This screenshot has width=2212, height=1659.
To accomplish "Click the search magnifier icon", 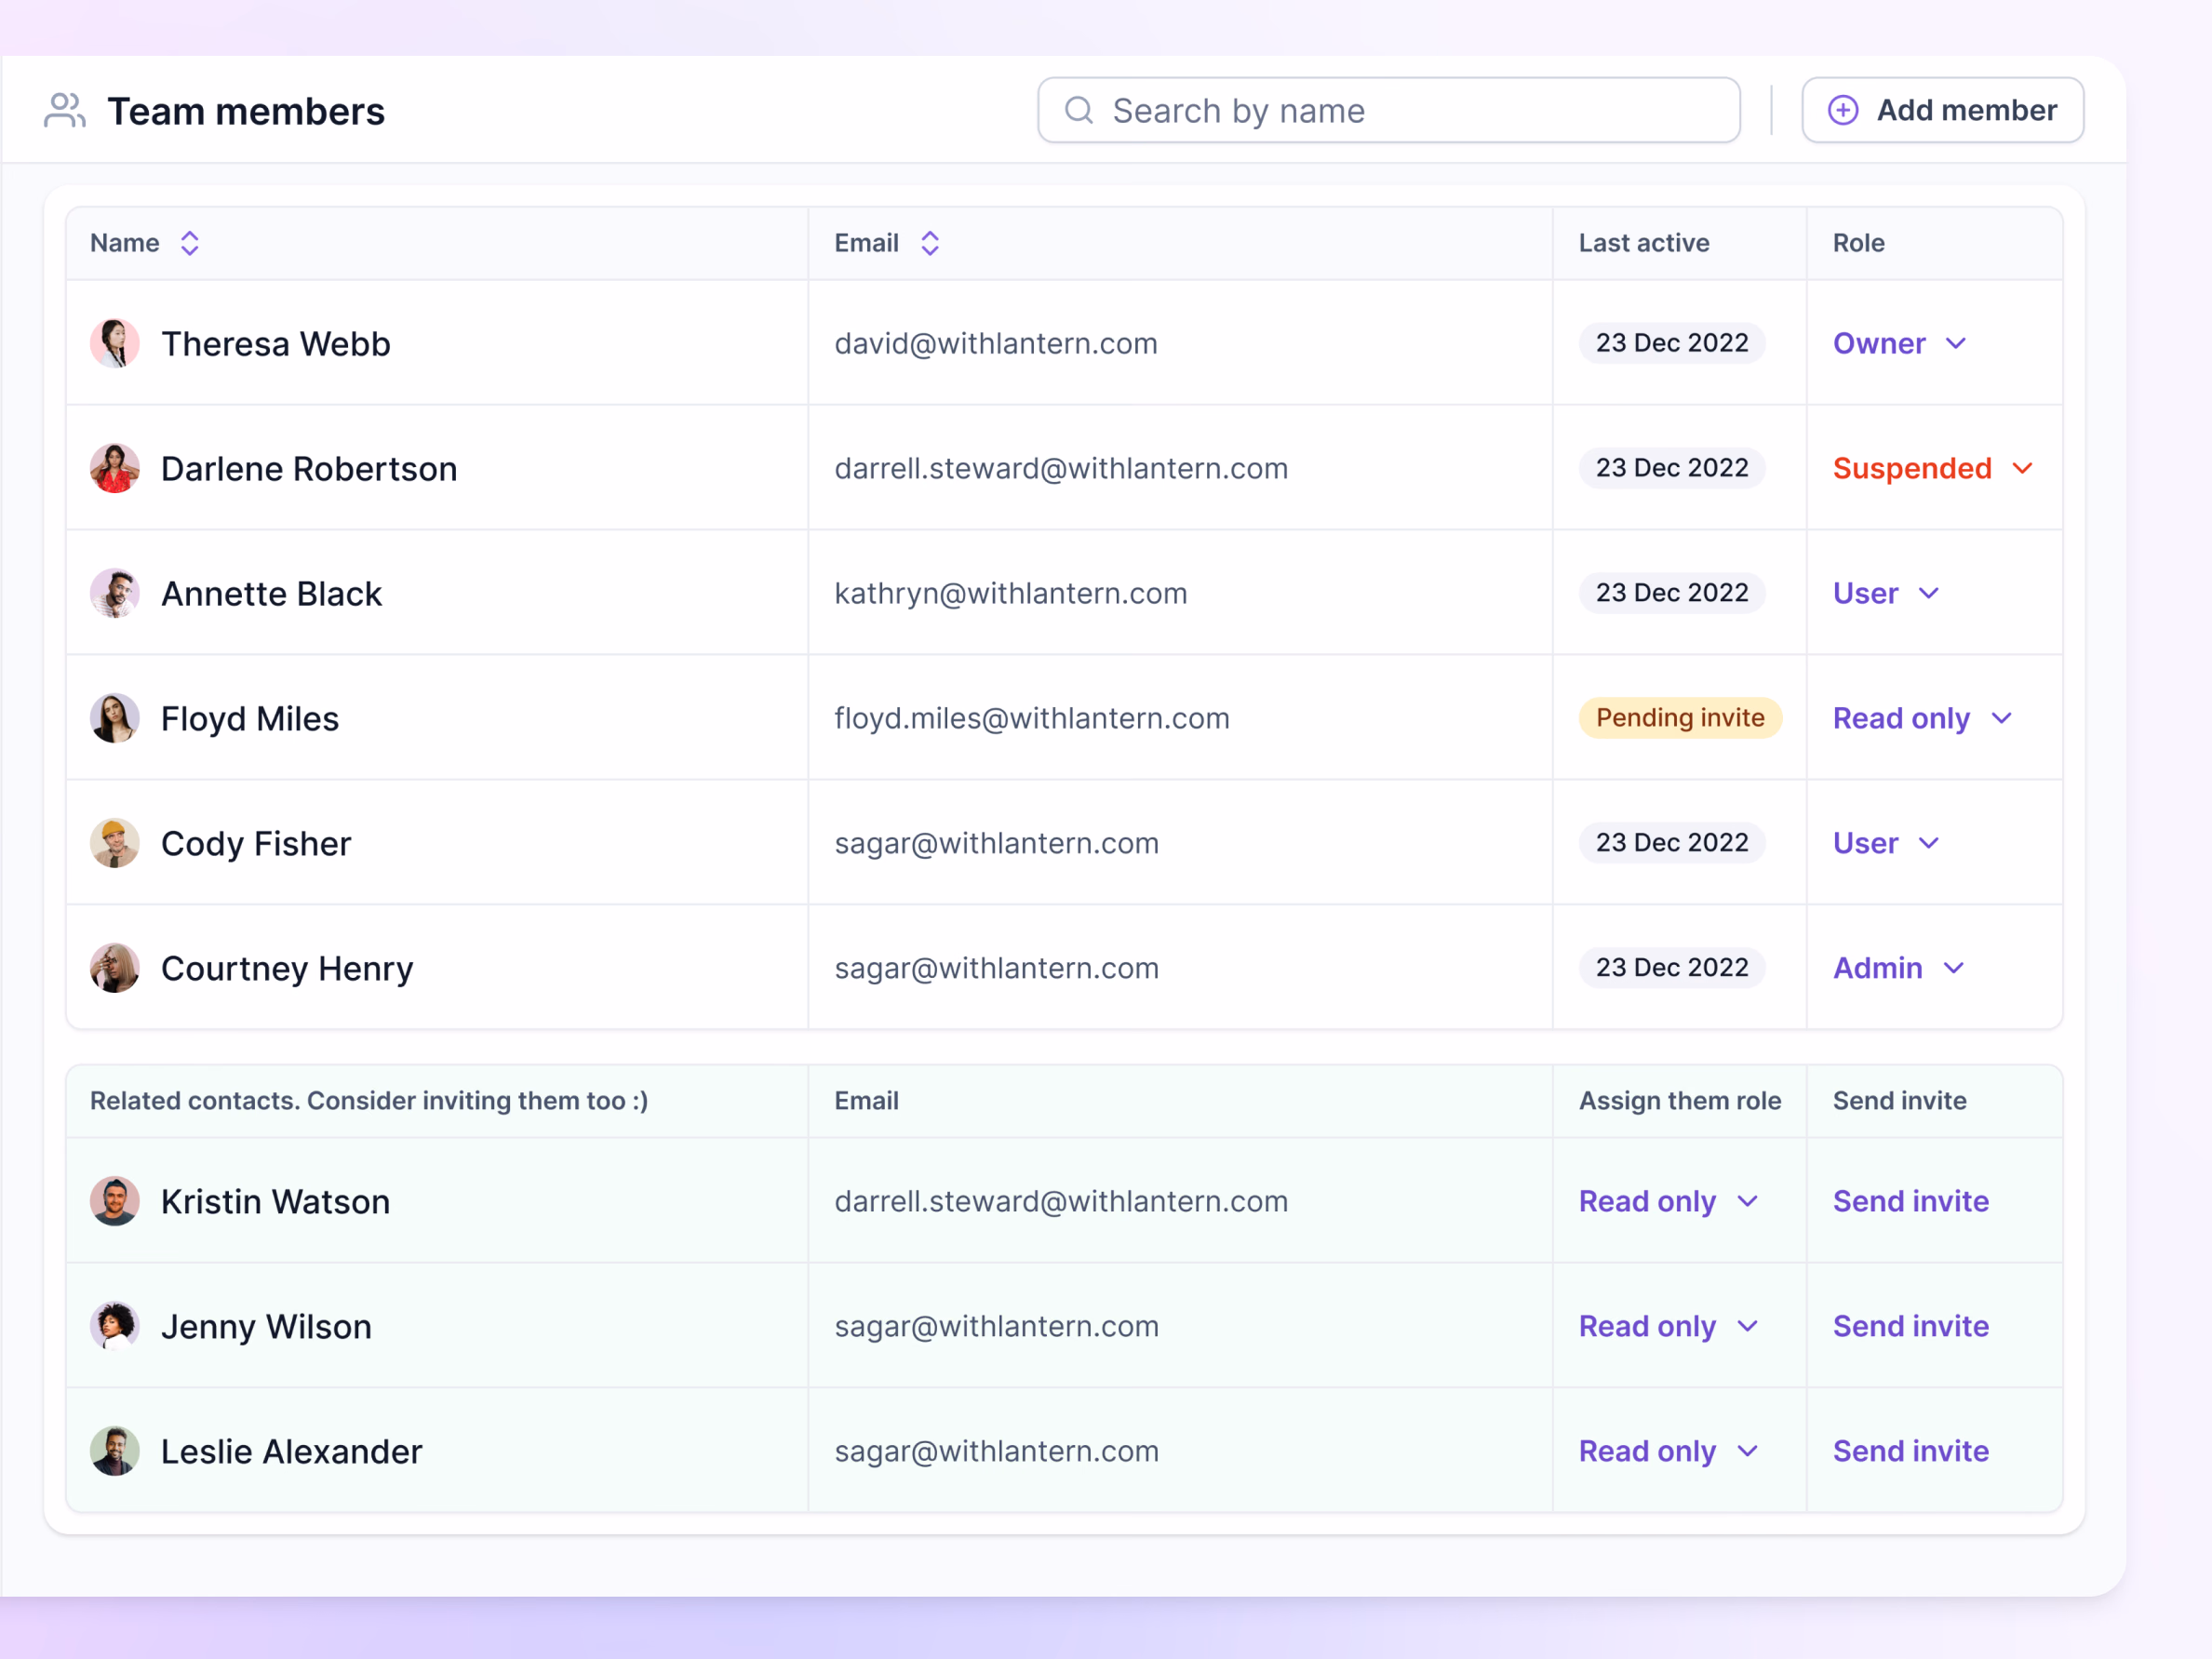I will (1078, 110).
